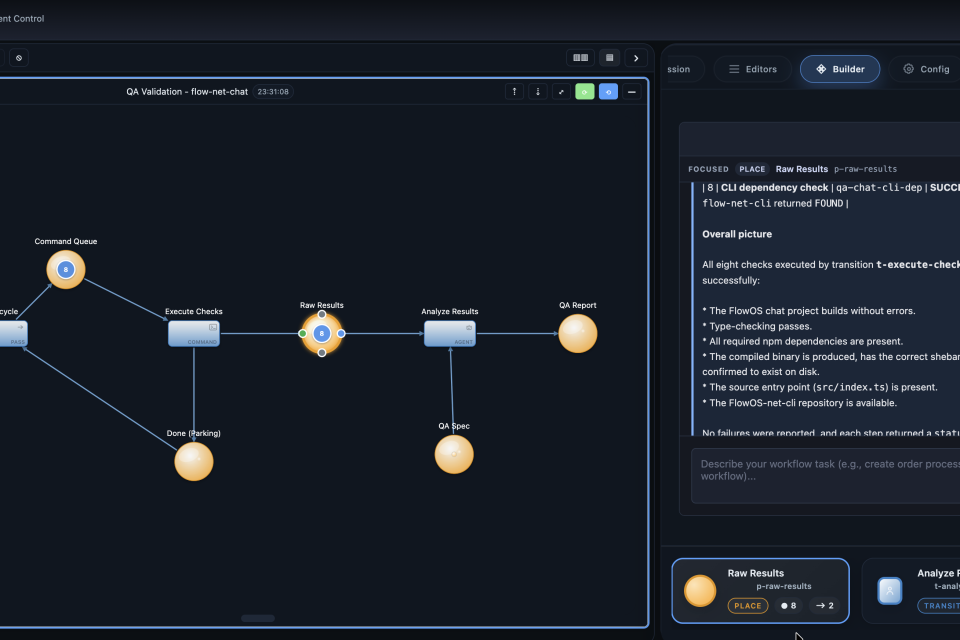Expand the panel using the right chevron
960x640 pixels.
[636, 58]
